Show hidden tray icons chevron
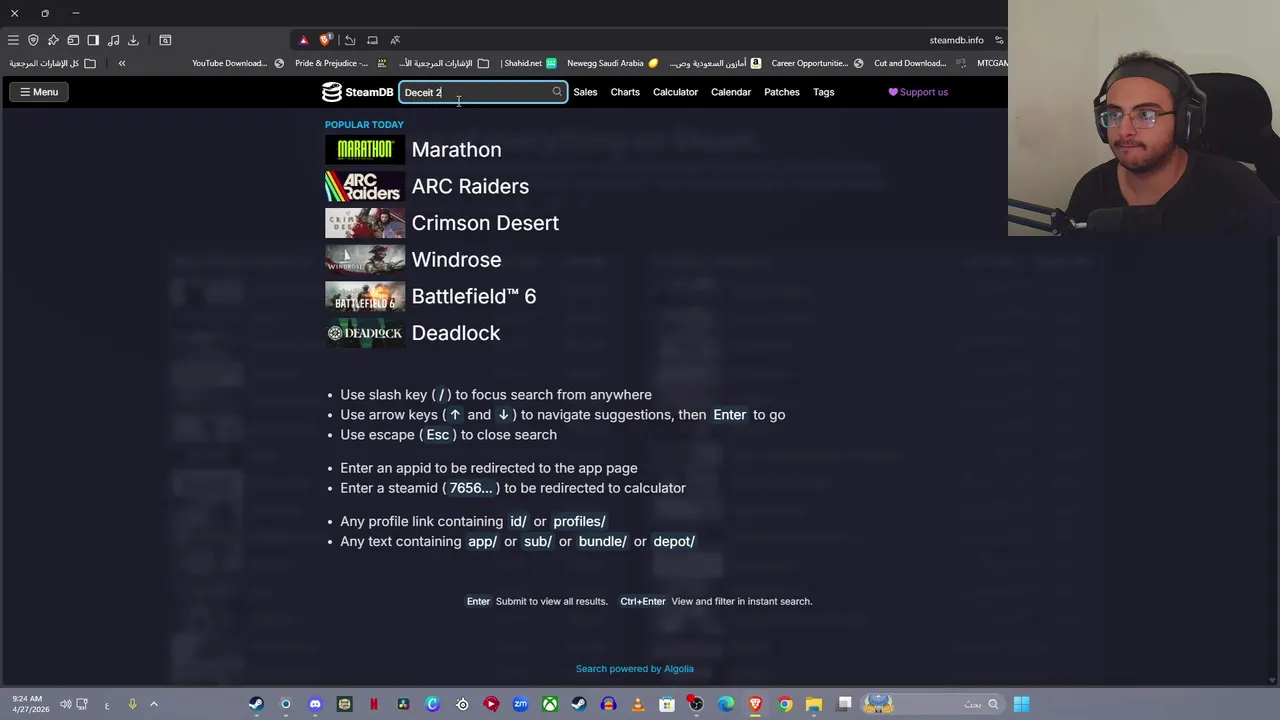 (154, 704)
